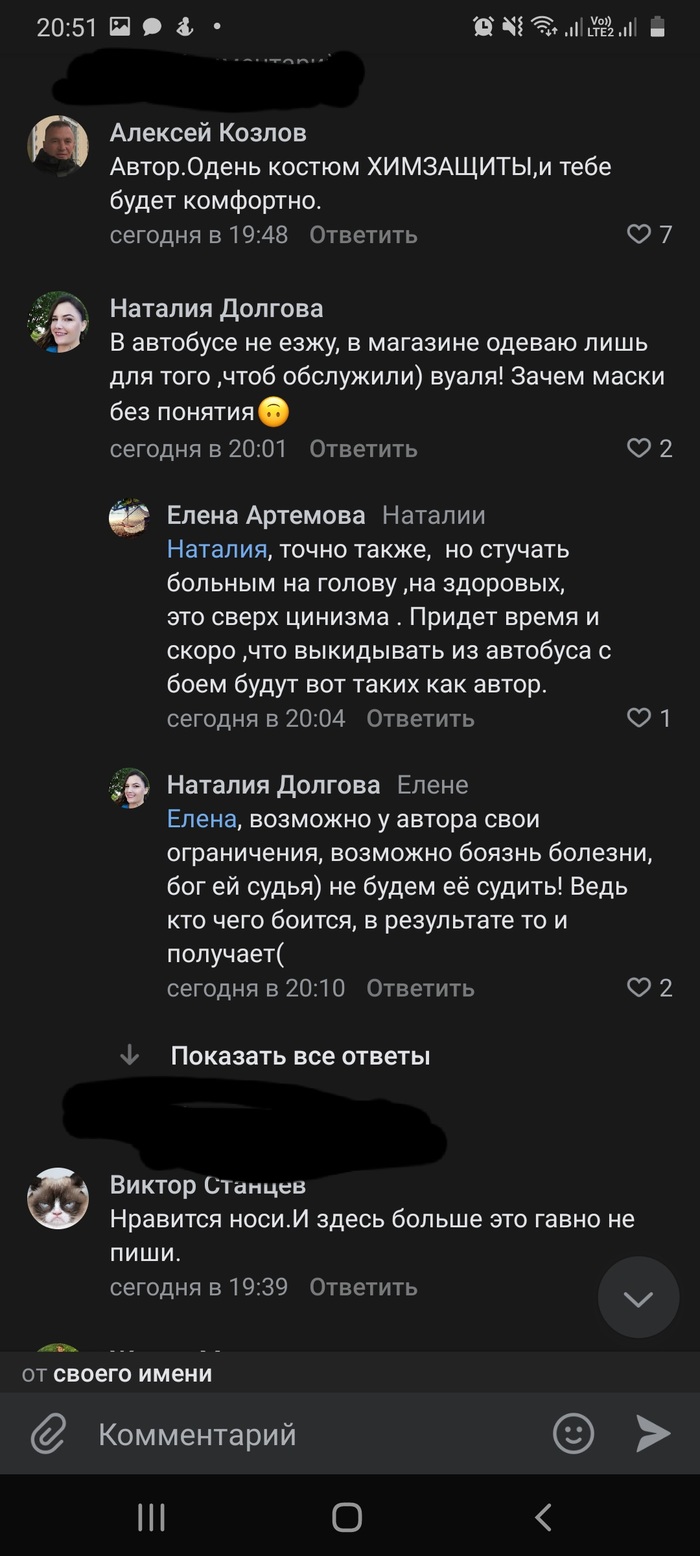The image size is (700, 1556).
Task: Open the Android recent apps button
Action: (x=151, y=1518)
